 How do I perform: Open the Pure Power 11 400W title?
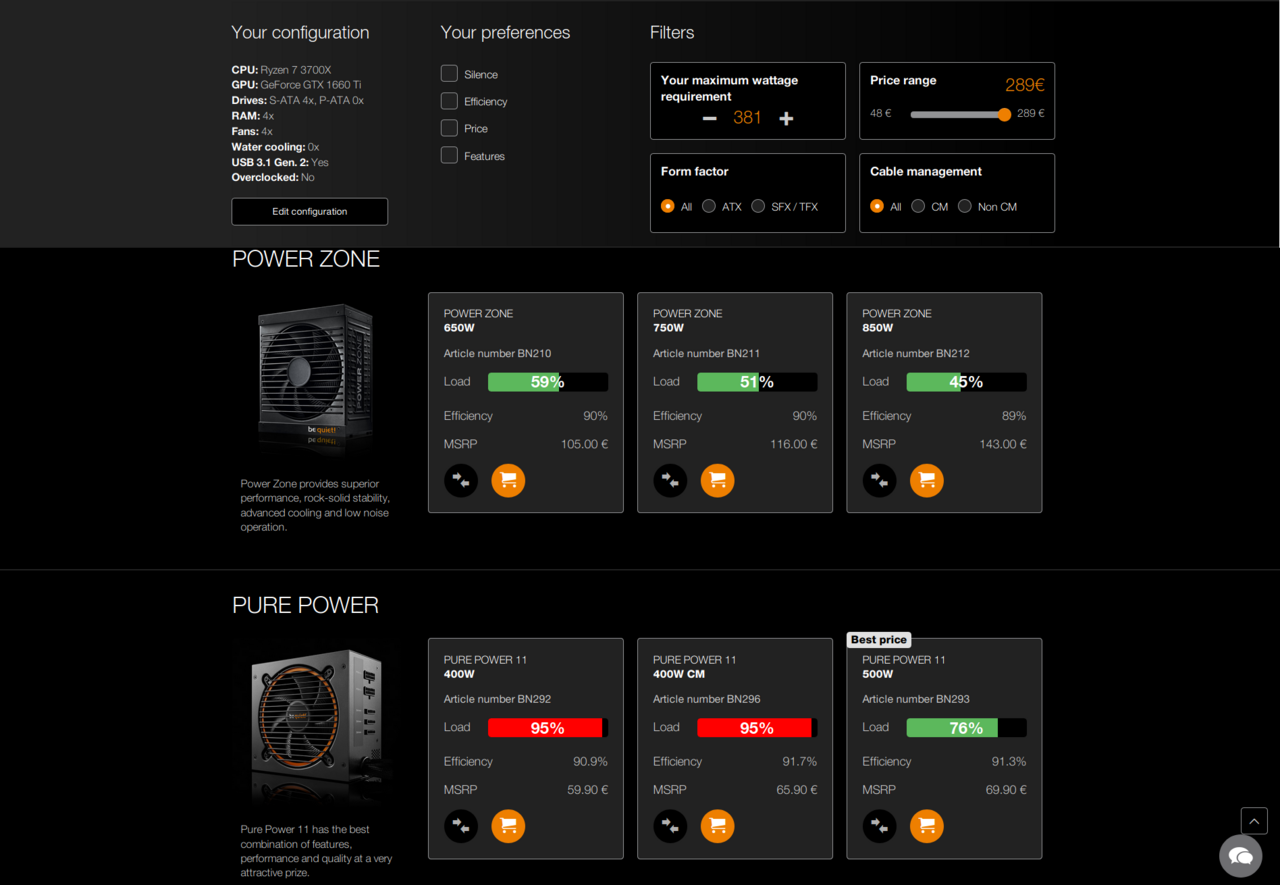tap(486, 666)
